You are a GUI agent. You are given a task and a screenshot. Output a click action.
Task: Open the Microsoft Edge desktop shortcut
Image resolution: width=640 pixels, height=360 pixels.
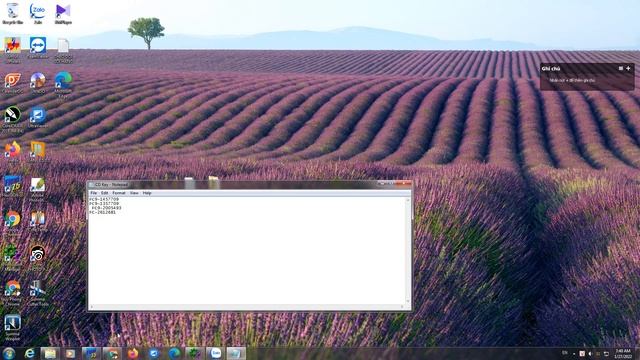63,84
